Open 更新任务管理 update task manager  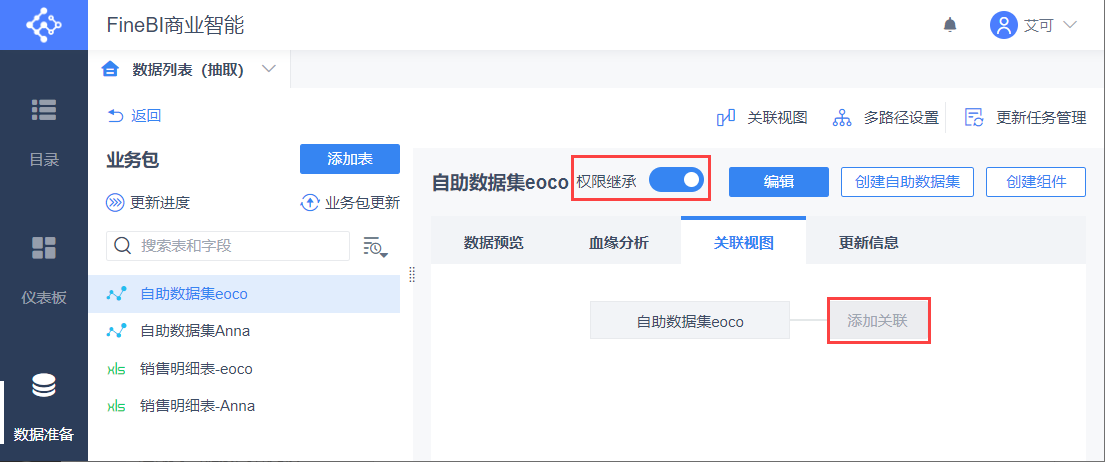[1025, 118]
